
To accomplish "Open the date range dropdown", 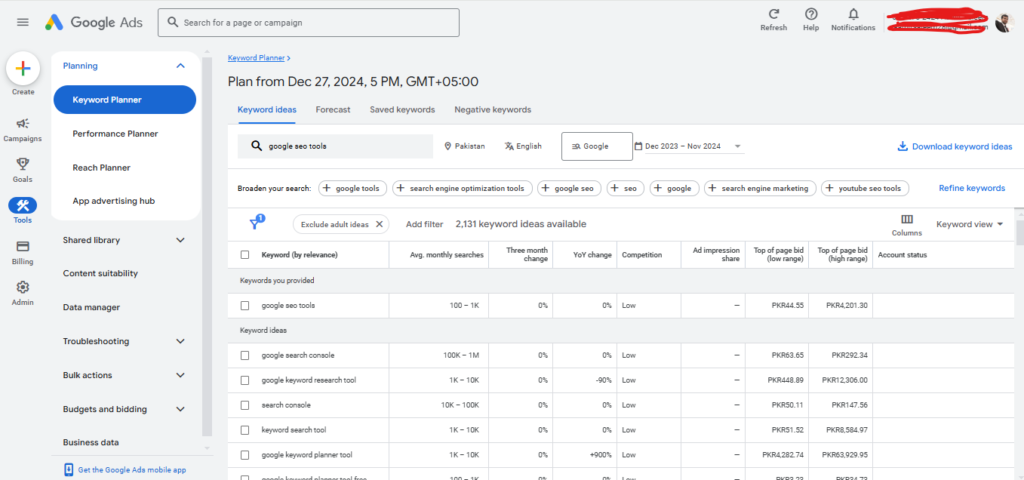I will coord(689,146).
